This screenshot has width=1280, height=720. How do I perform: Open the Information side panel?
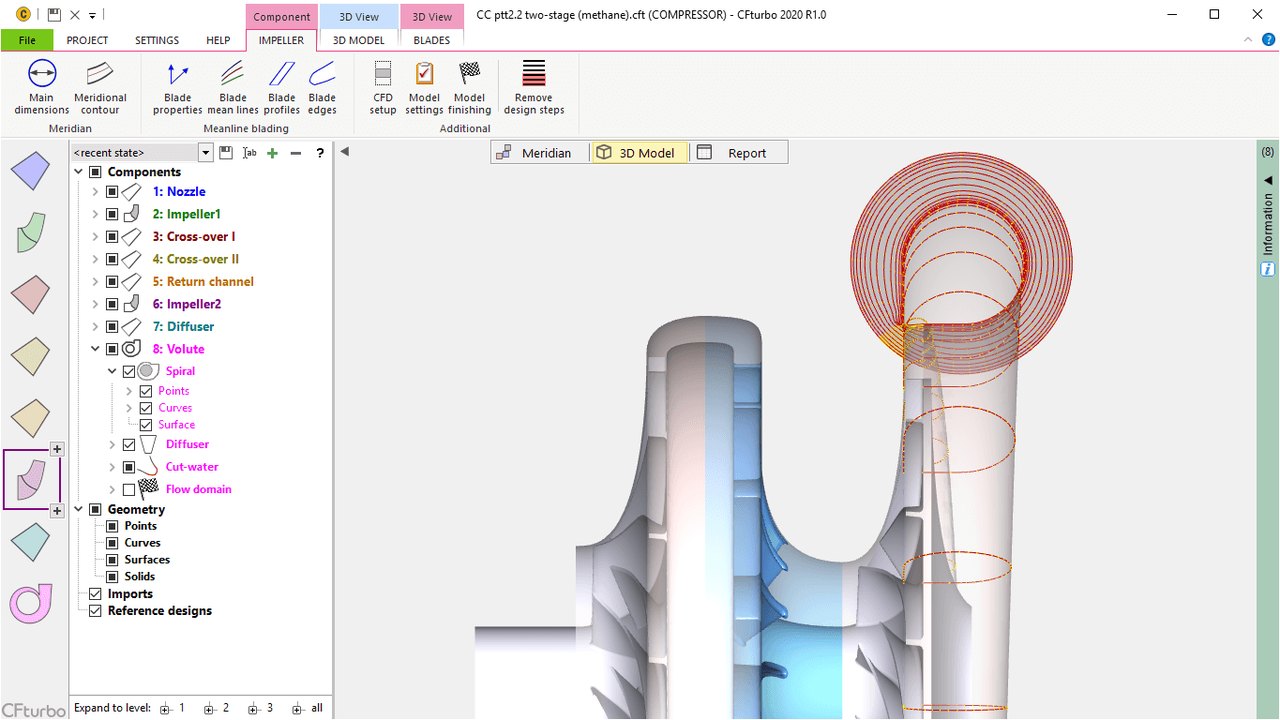pyautogui.click(x=1268, y=222)
